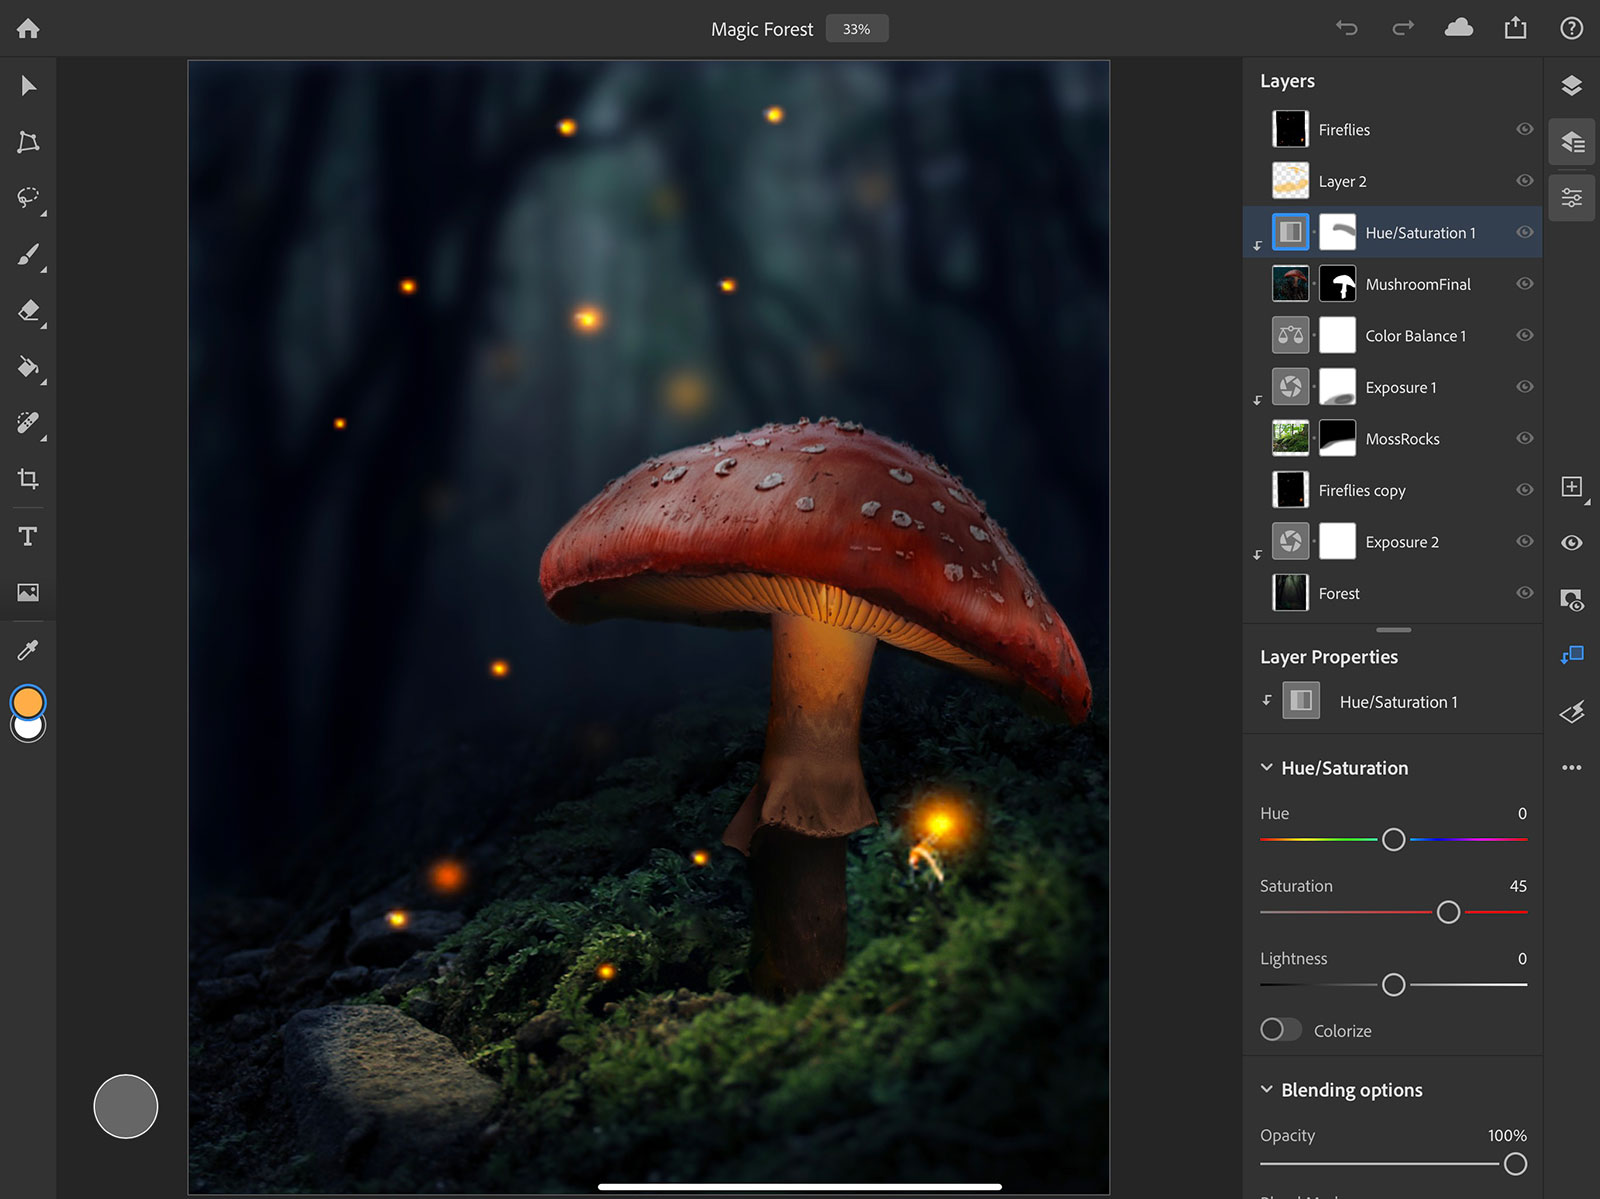Open the share export button
1600x1199 pixels.
[1515, 28]
